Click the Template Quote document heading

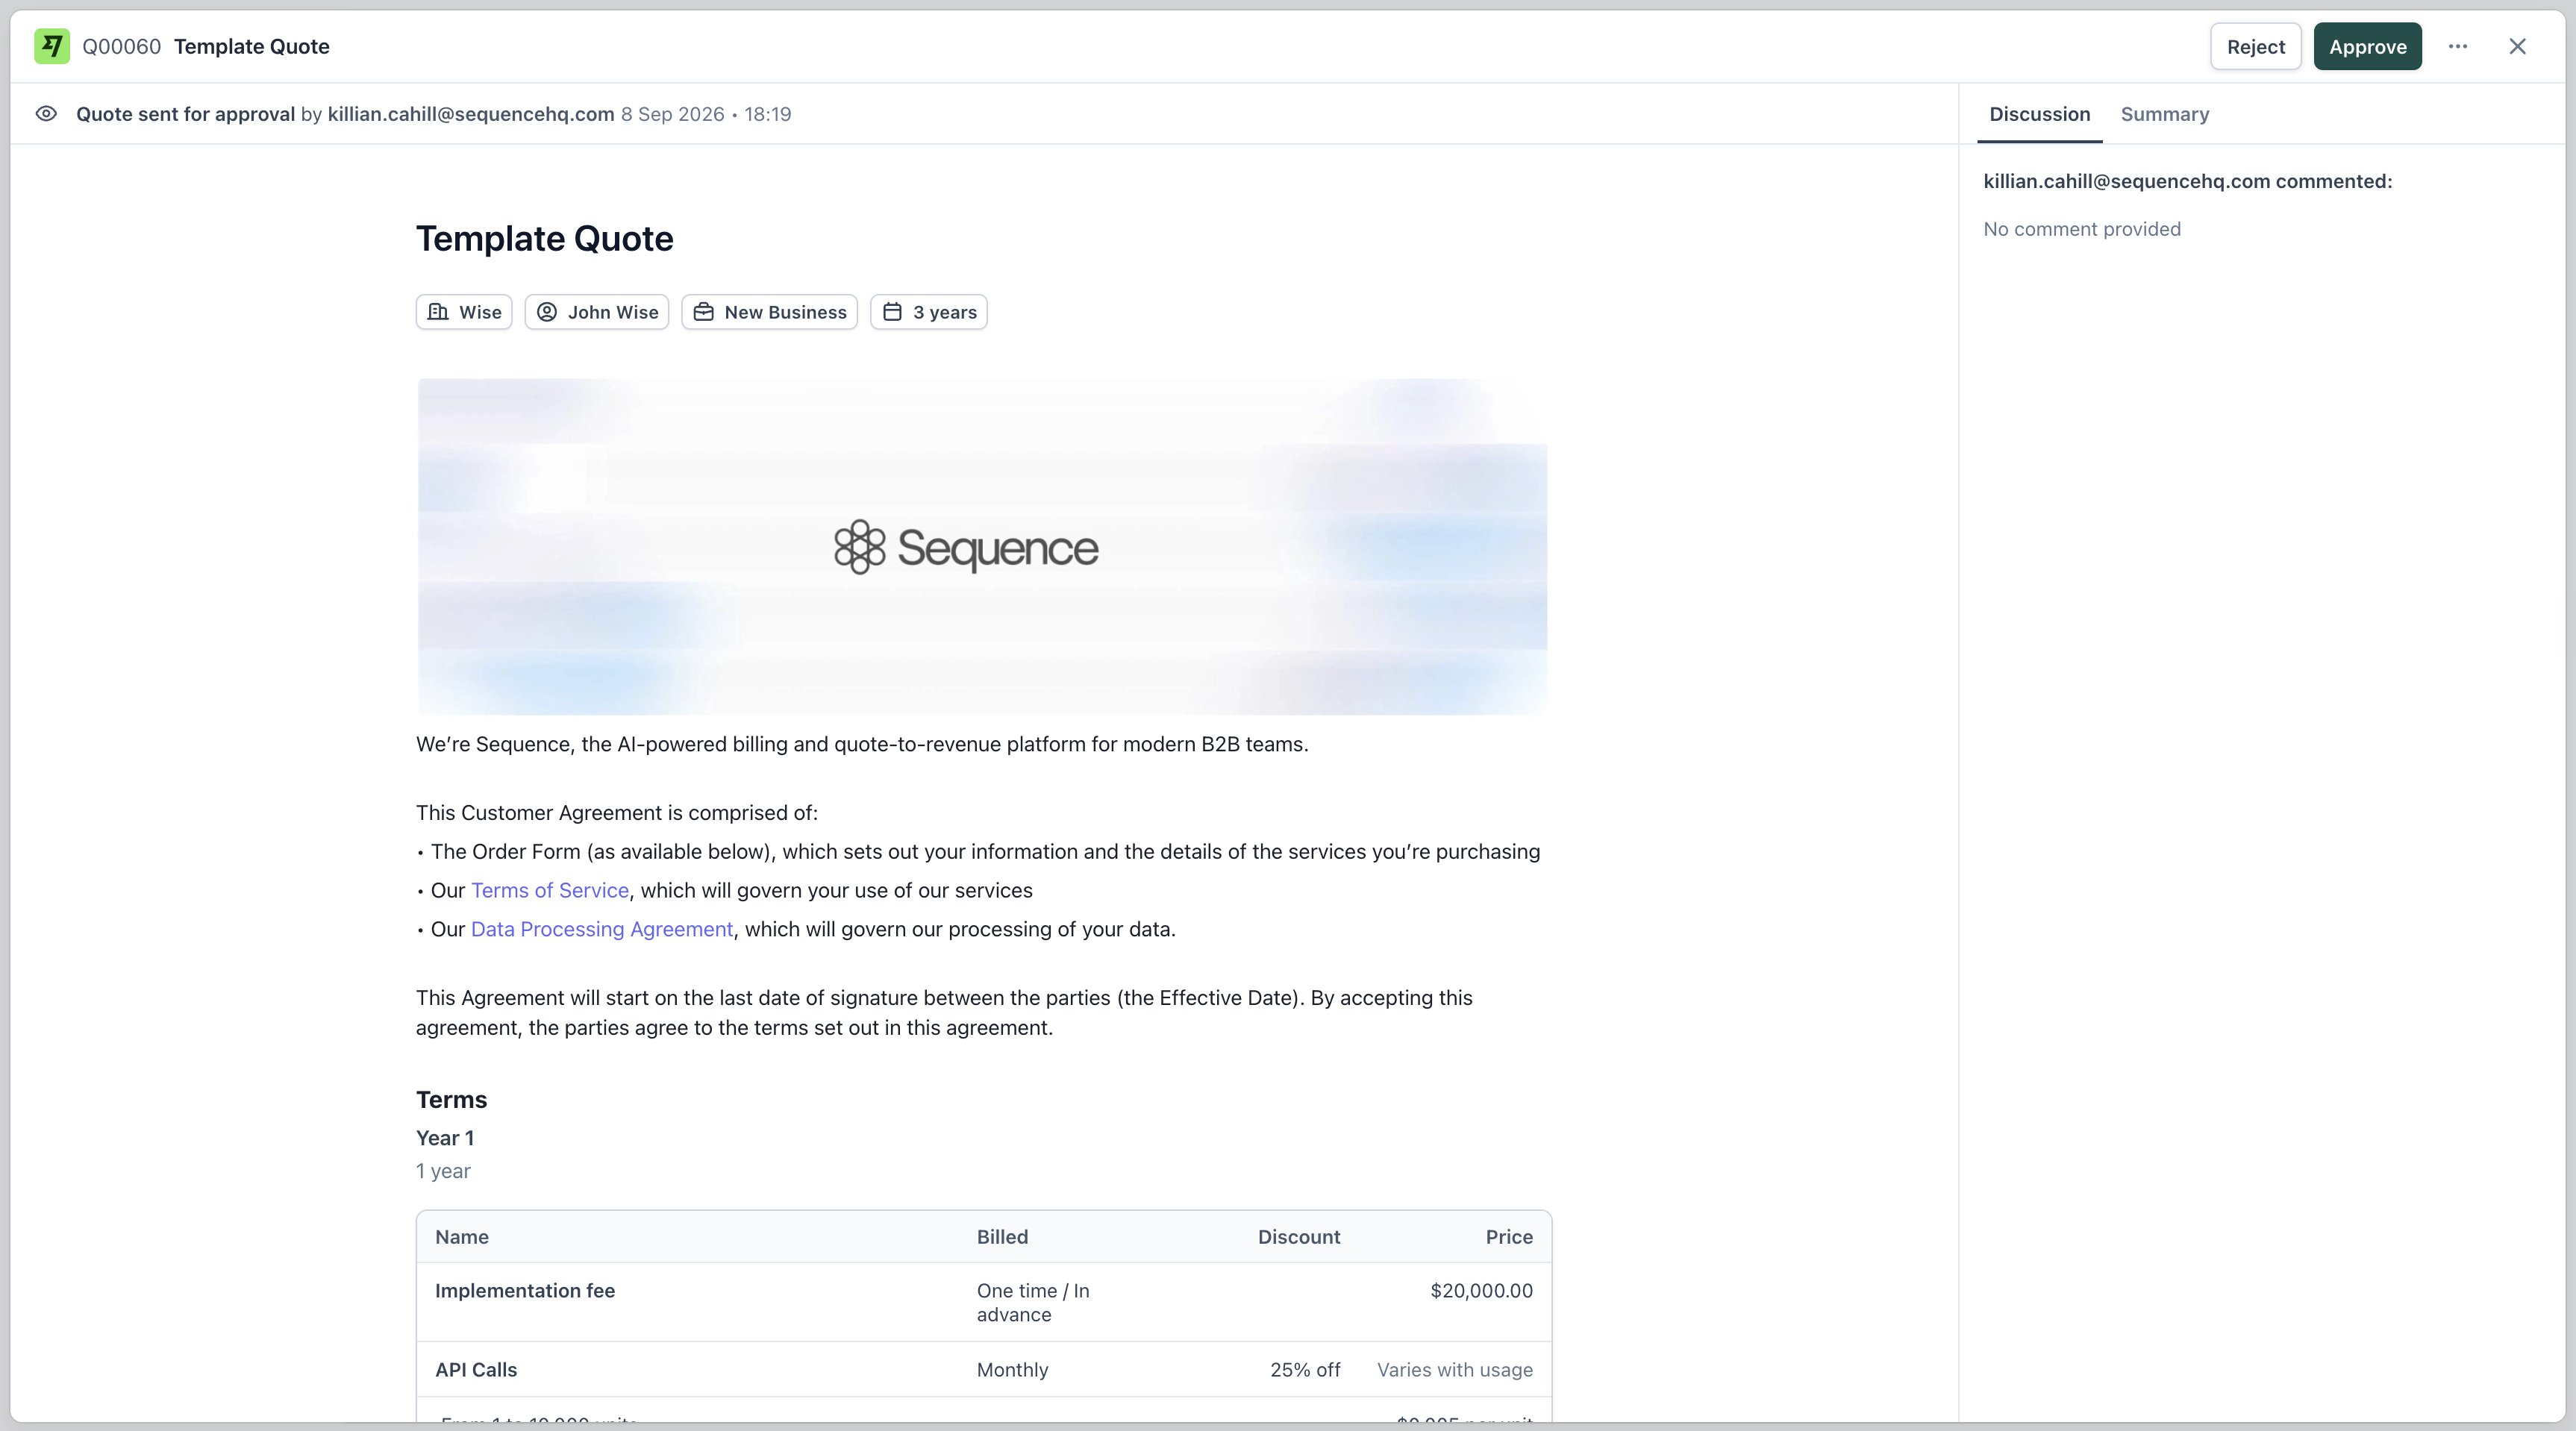click(x=545, y=239)
